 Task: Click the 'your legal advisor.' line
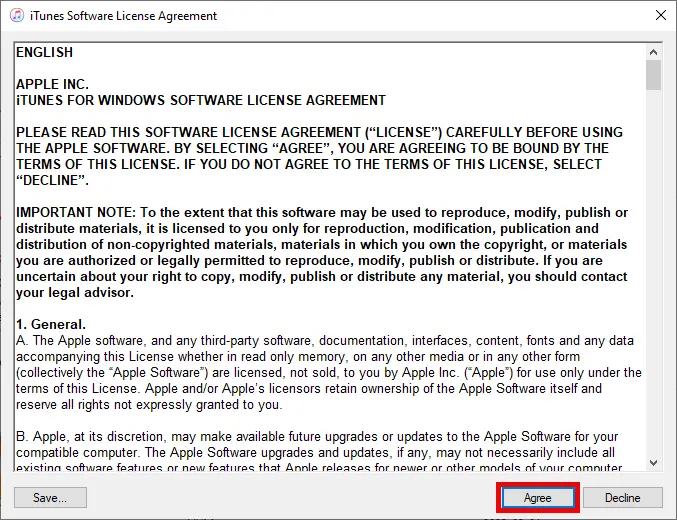coord(75,292)
